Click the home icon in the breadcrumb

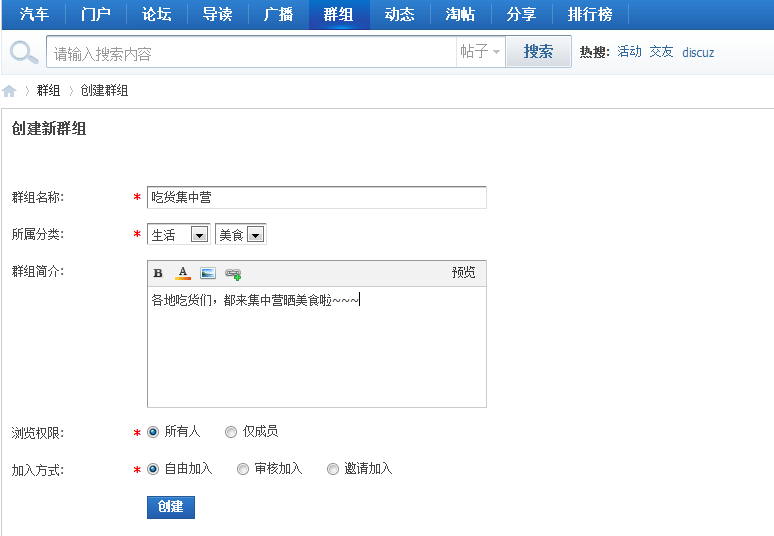tap(10, 91)
